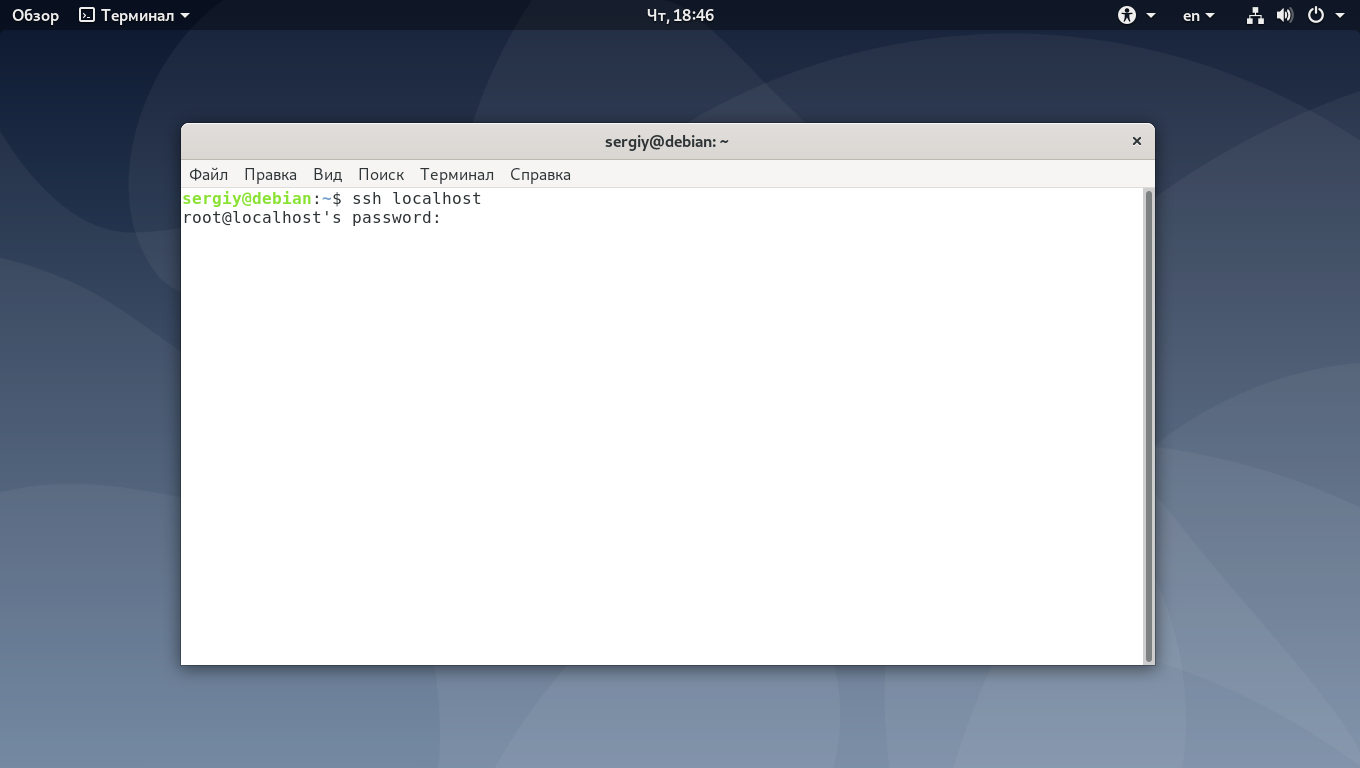1360x768 pixels.
Task: Close the sergiy@debian terminal window
Action: pyautogui.click(x=1136, y=141)
